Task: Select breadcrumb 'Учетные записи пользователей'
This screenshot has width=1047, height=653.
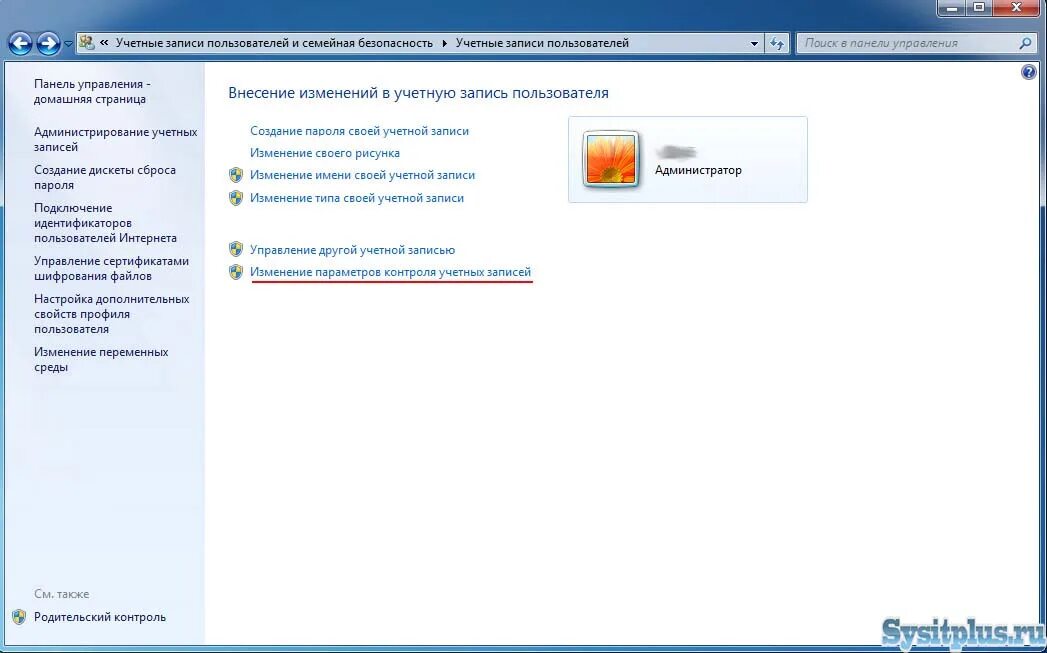Action: click(x=542, y=43)
